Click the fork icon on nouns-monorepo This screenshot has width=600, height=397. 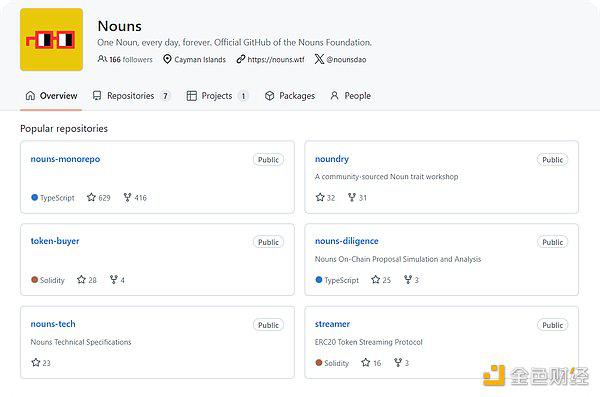pos(127,197)
